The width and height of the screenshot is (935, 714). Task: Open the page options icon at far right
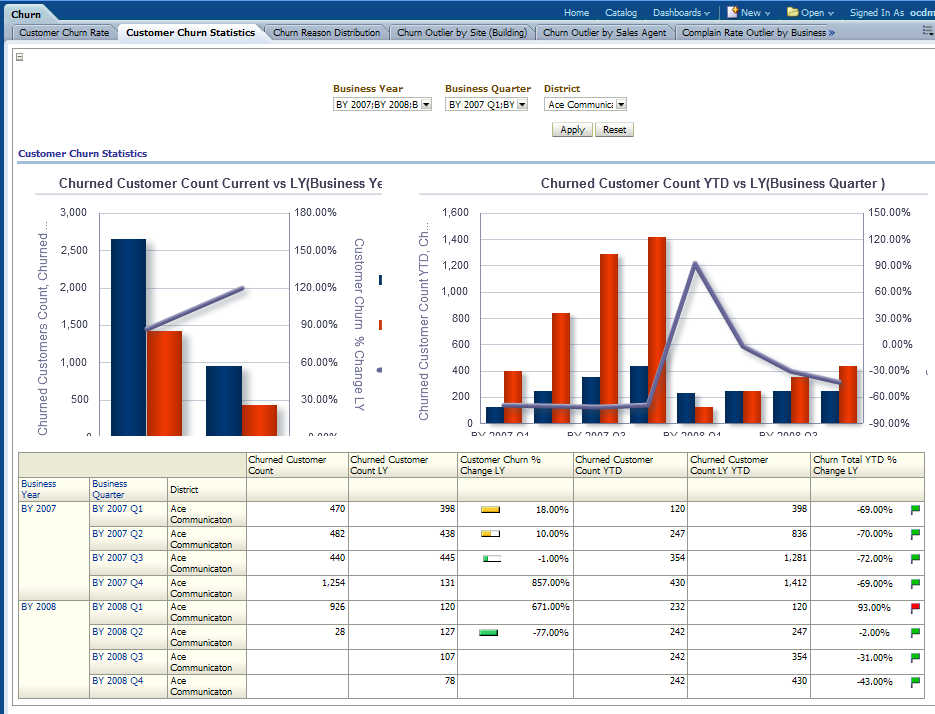(x=927, y=32)
